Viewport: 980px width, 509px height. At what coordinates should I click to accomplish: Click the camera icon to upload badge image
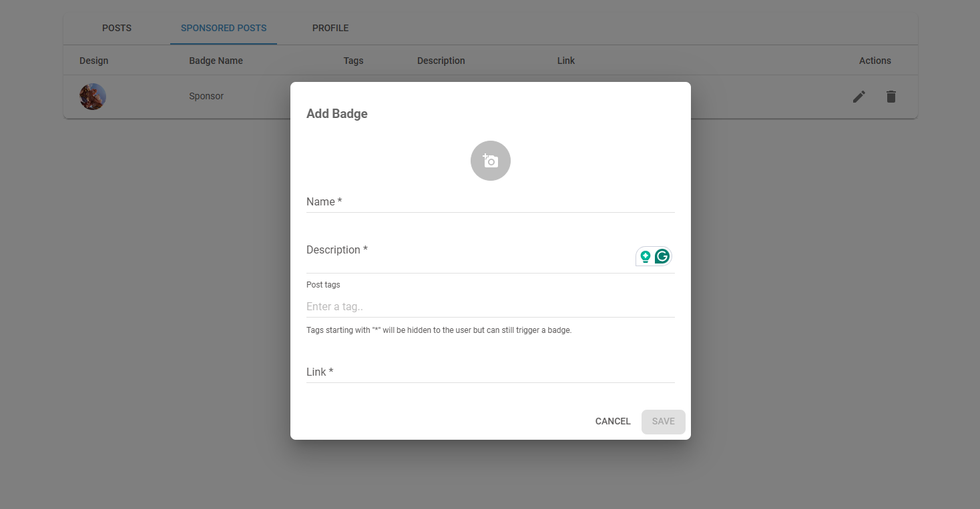[490, 160]
